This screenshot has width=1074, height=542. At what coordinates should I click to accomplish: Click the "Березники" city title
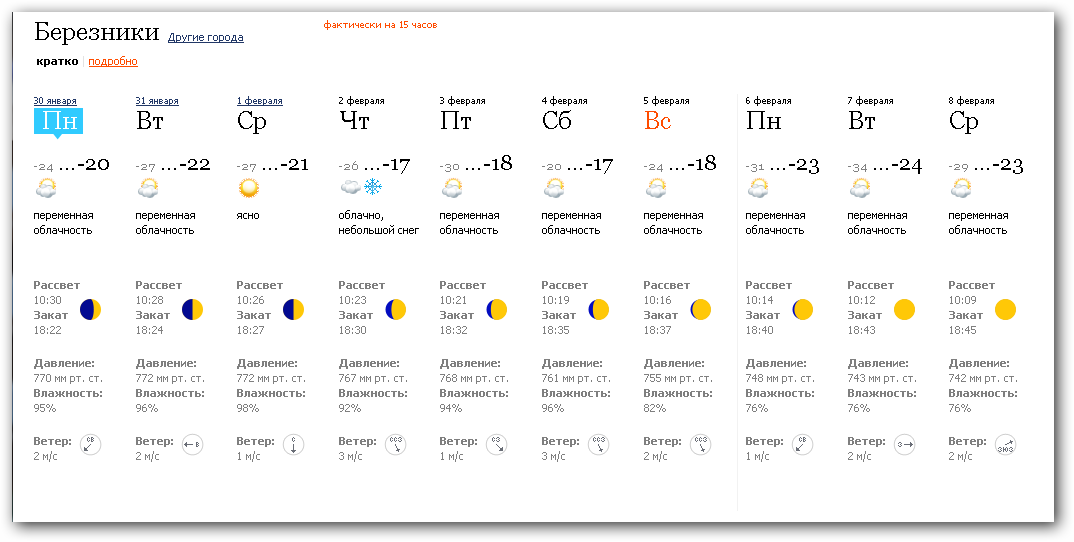96,32
